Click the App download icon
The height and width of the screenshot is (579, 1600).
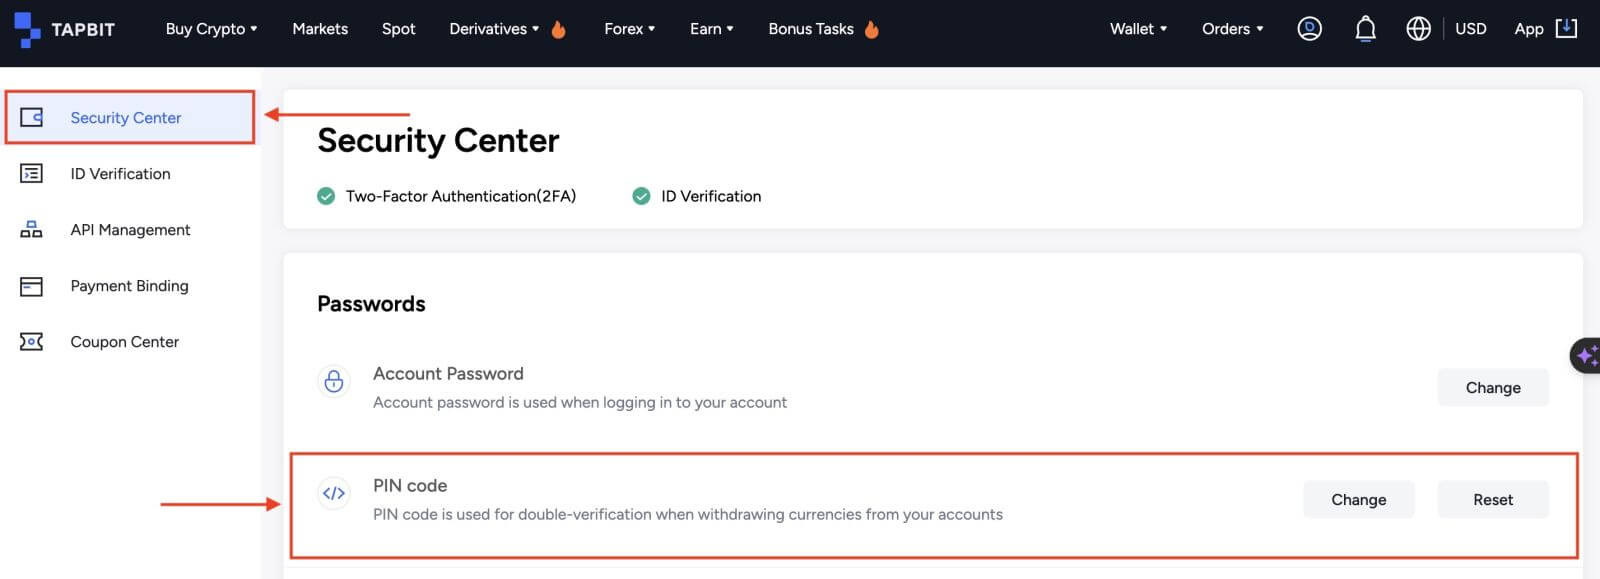(x=1567, y=28)
